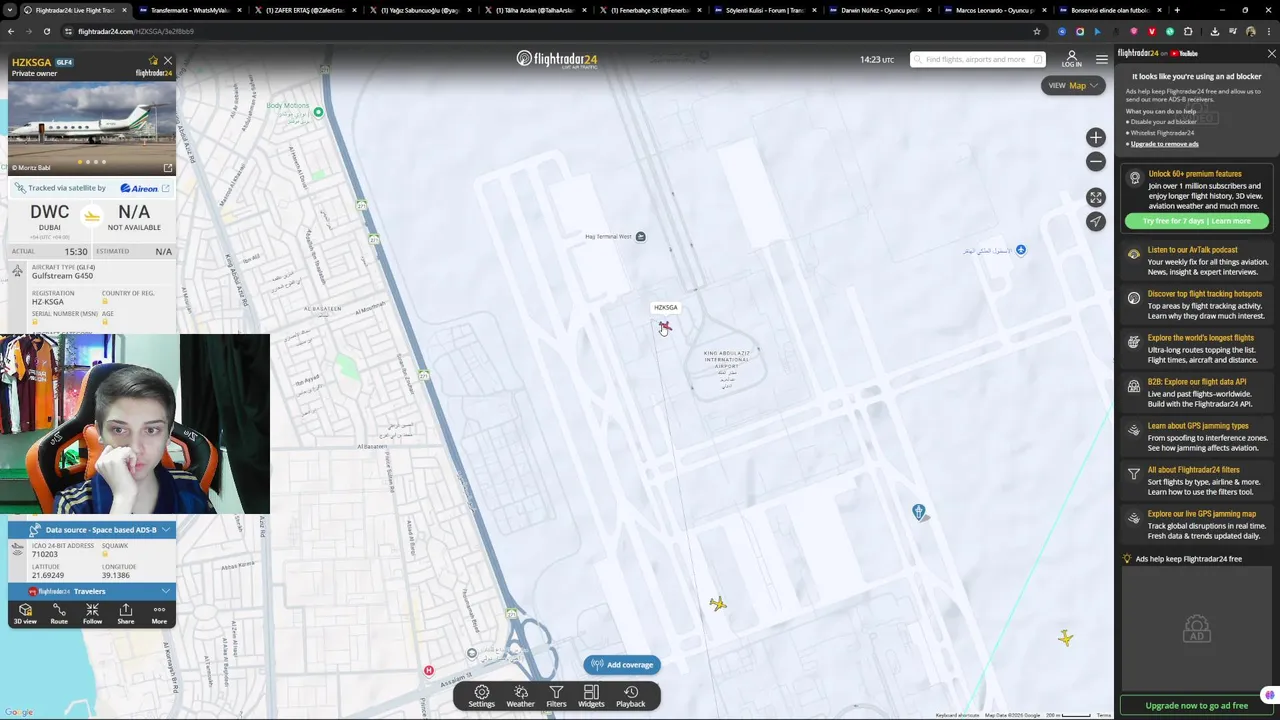
Task: Open Upgrade to remove ads link
Action: (x=1164, y=144)
